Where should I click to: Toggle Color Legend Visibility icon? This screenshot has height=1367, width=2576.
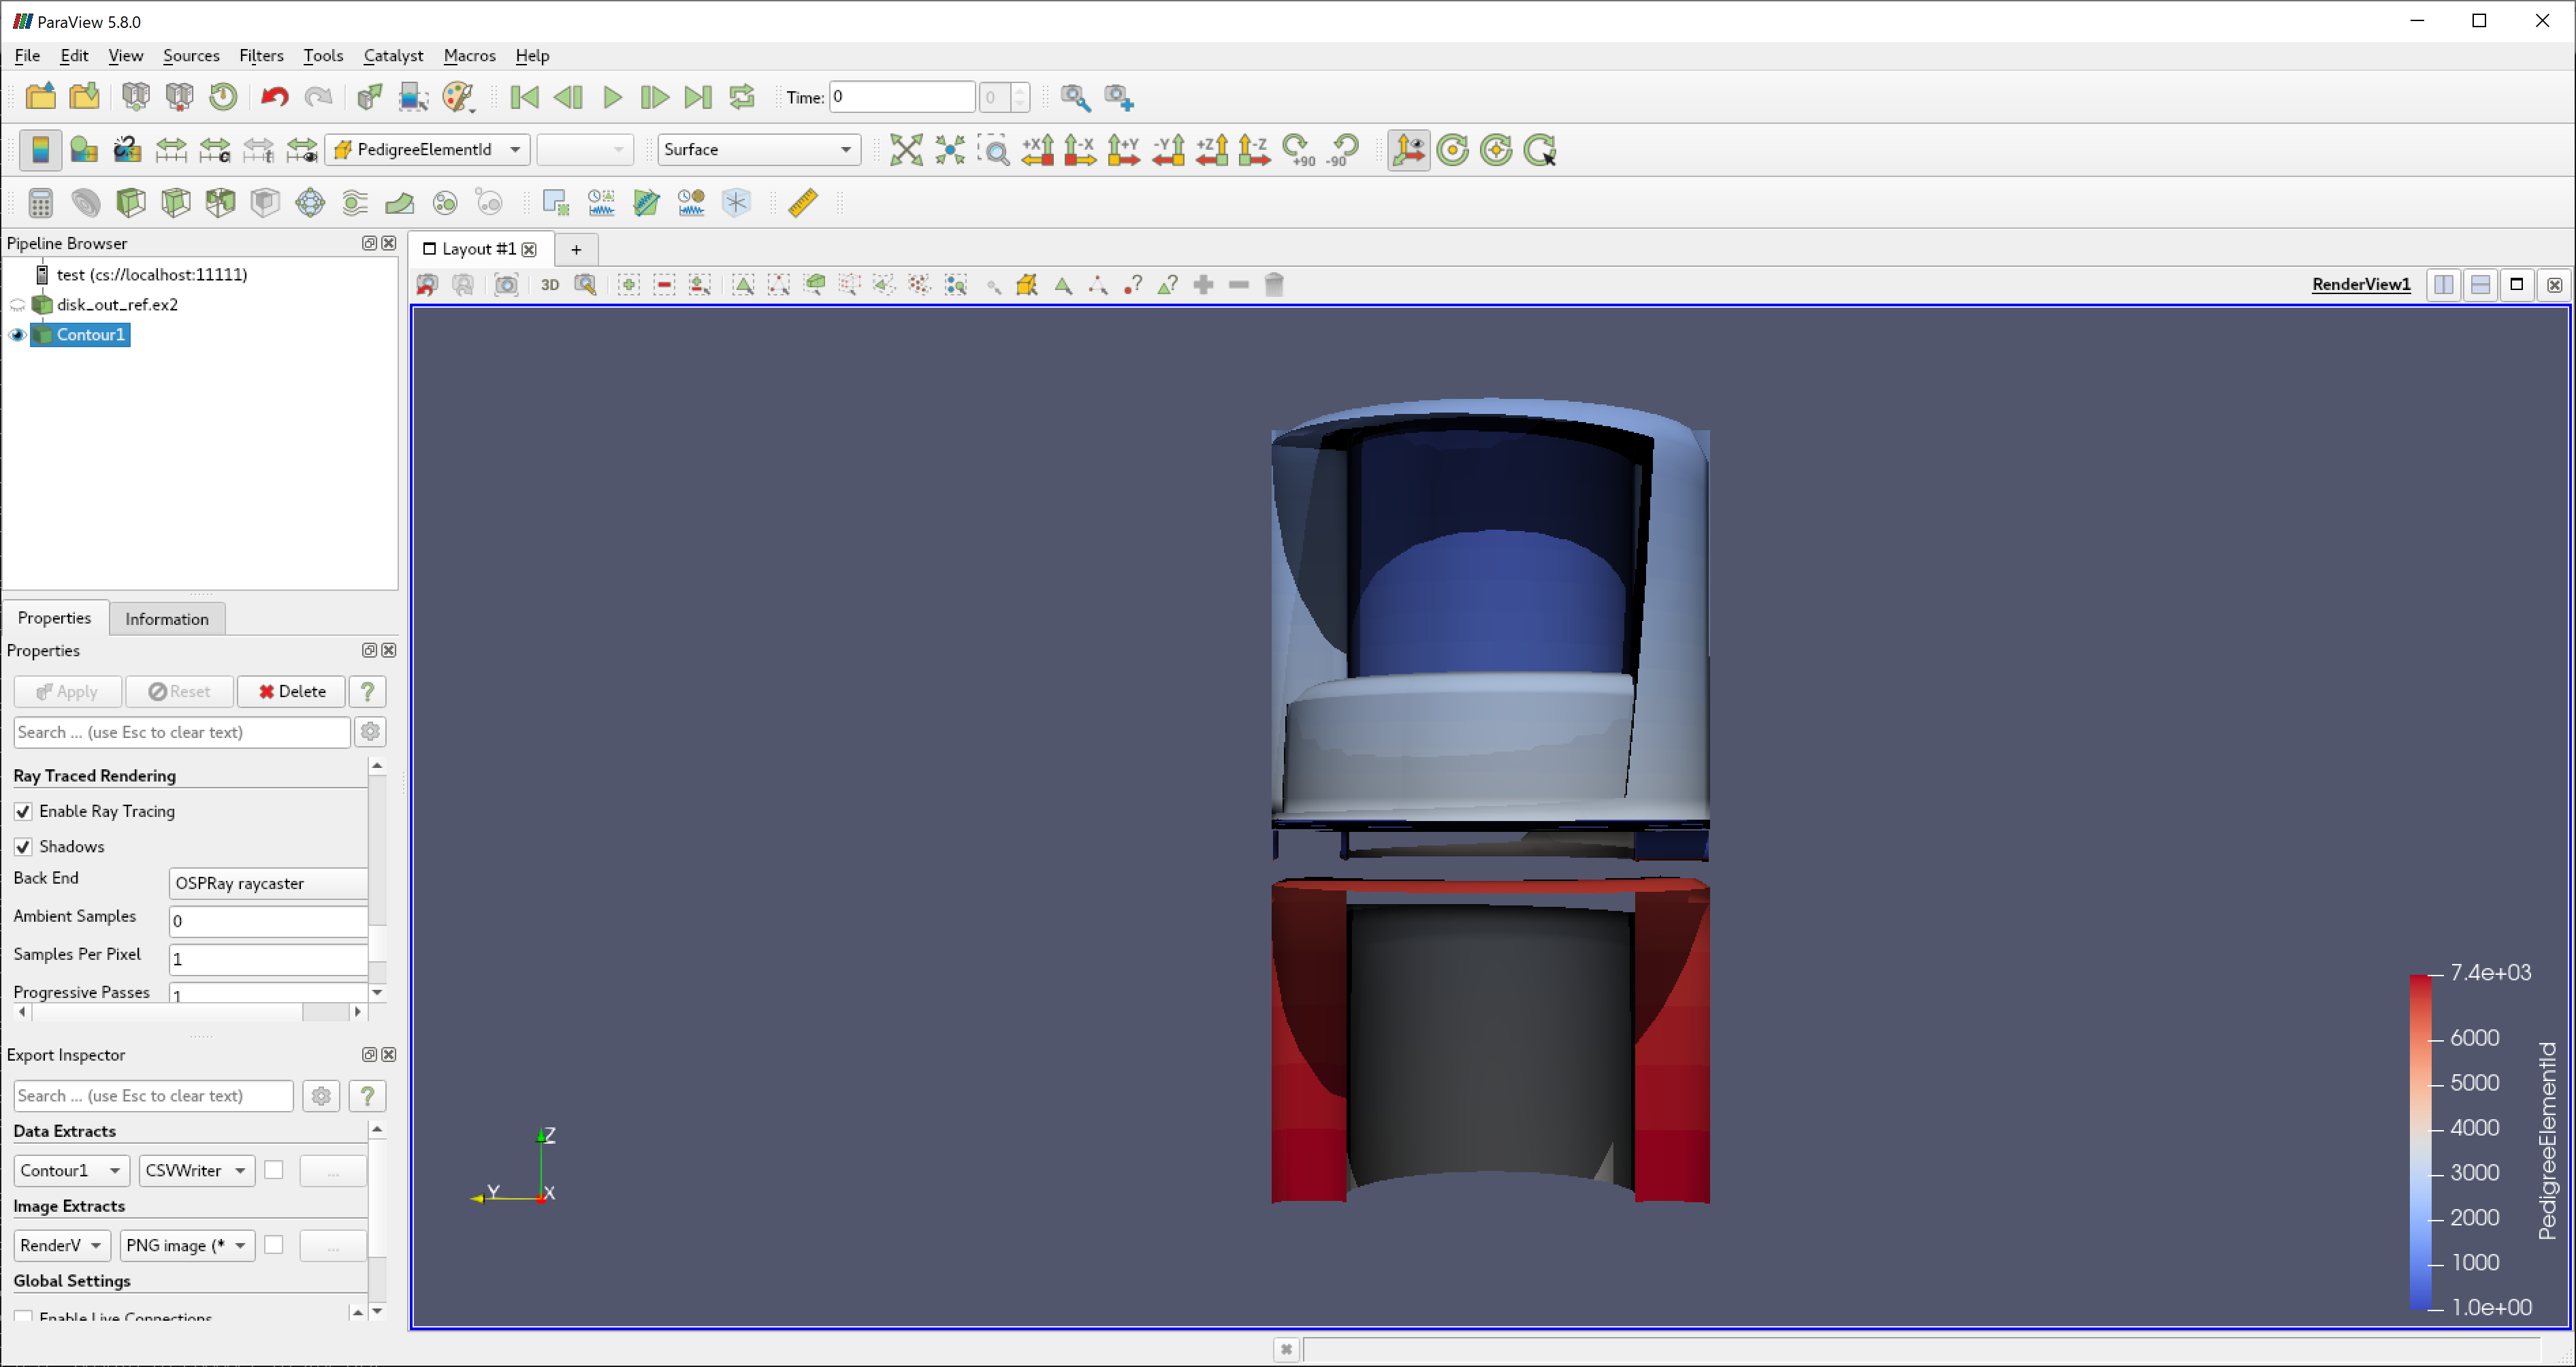(x=40, y=150)
